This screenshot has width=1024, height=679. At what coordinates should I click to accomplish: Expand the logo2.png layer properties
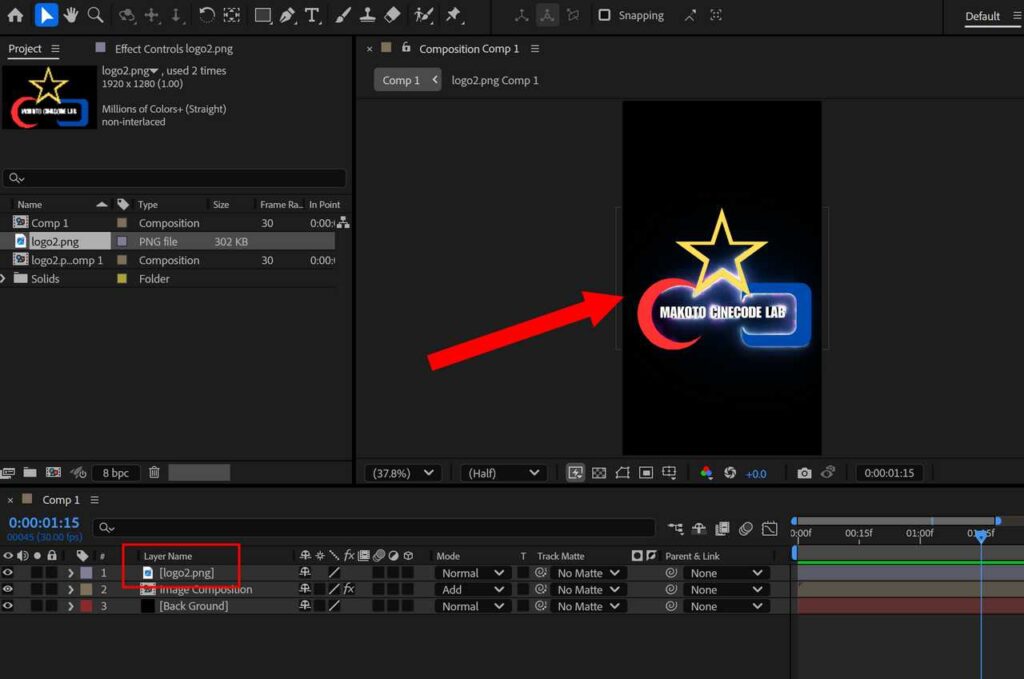point(71,573)
